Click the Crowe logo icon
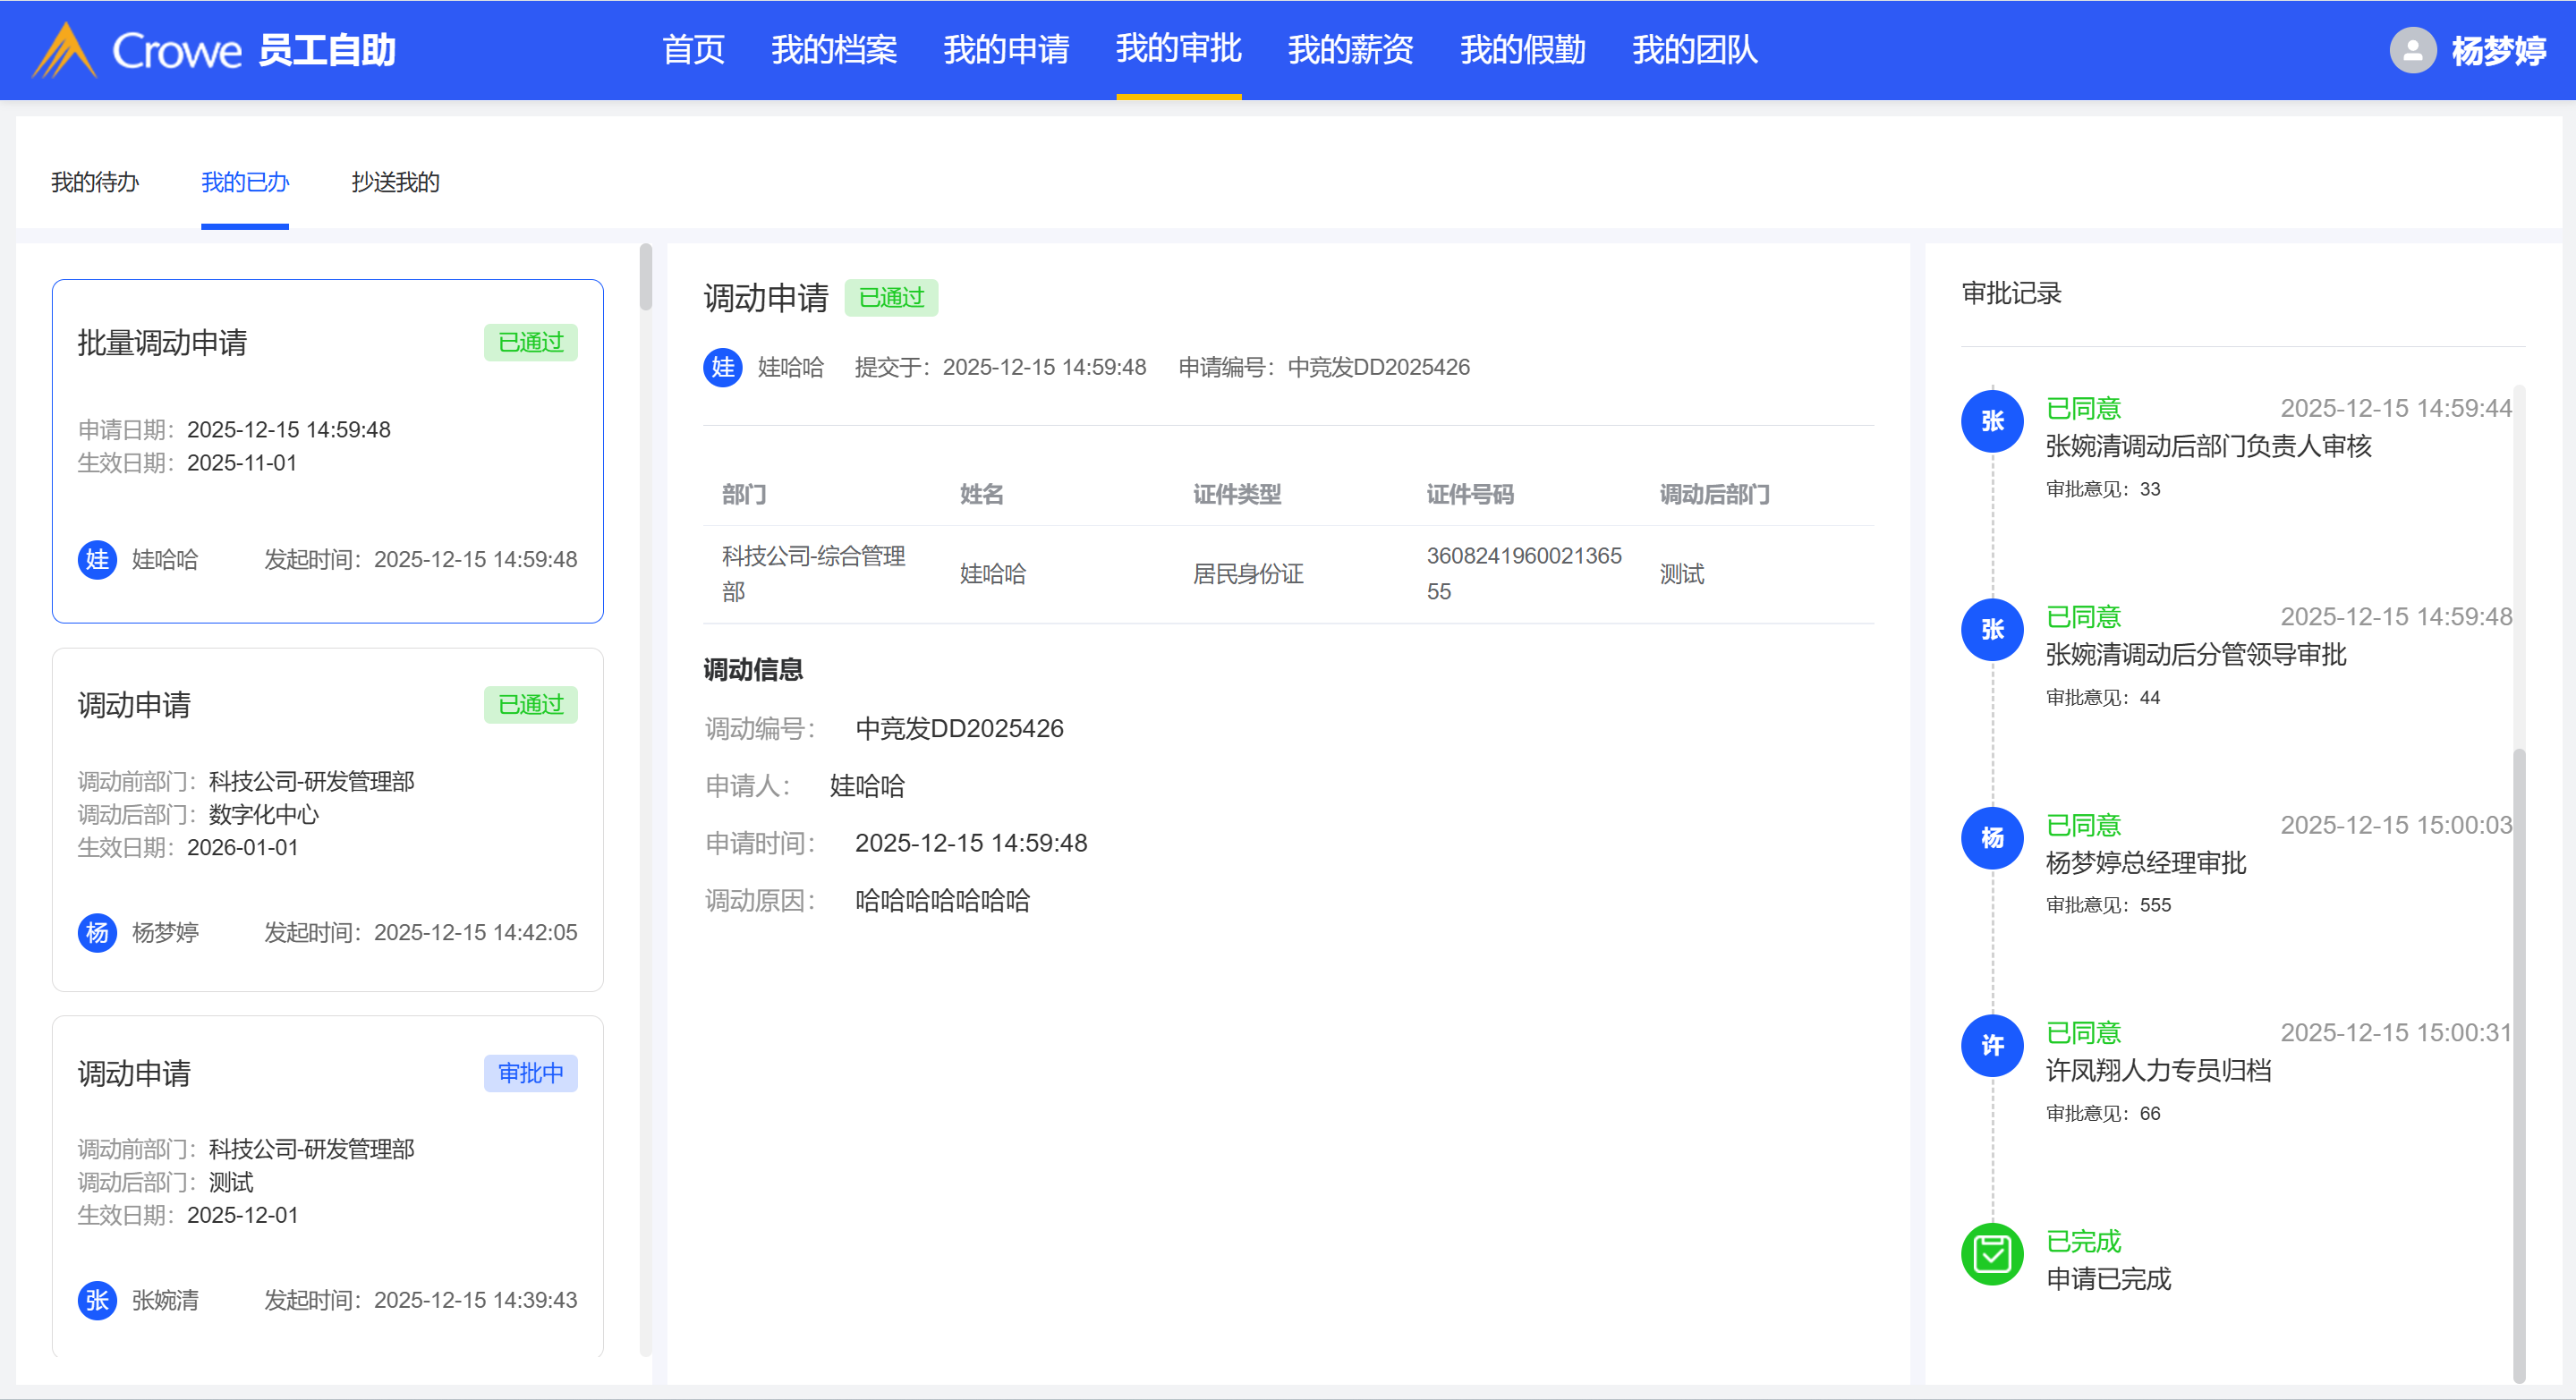Image resolution: width=2576 pixels, height=1400 pixels. point(64,50)
